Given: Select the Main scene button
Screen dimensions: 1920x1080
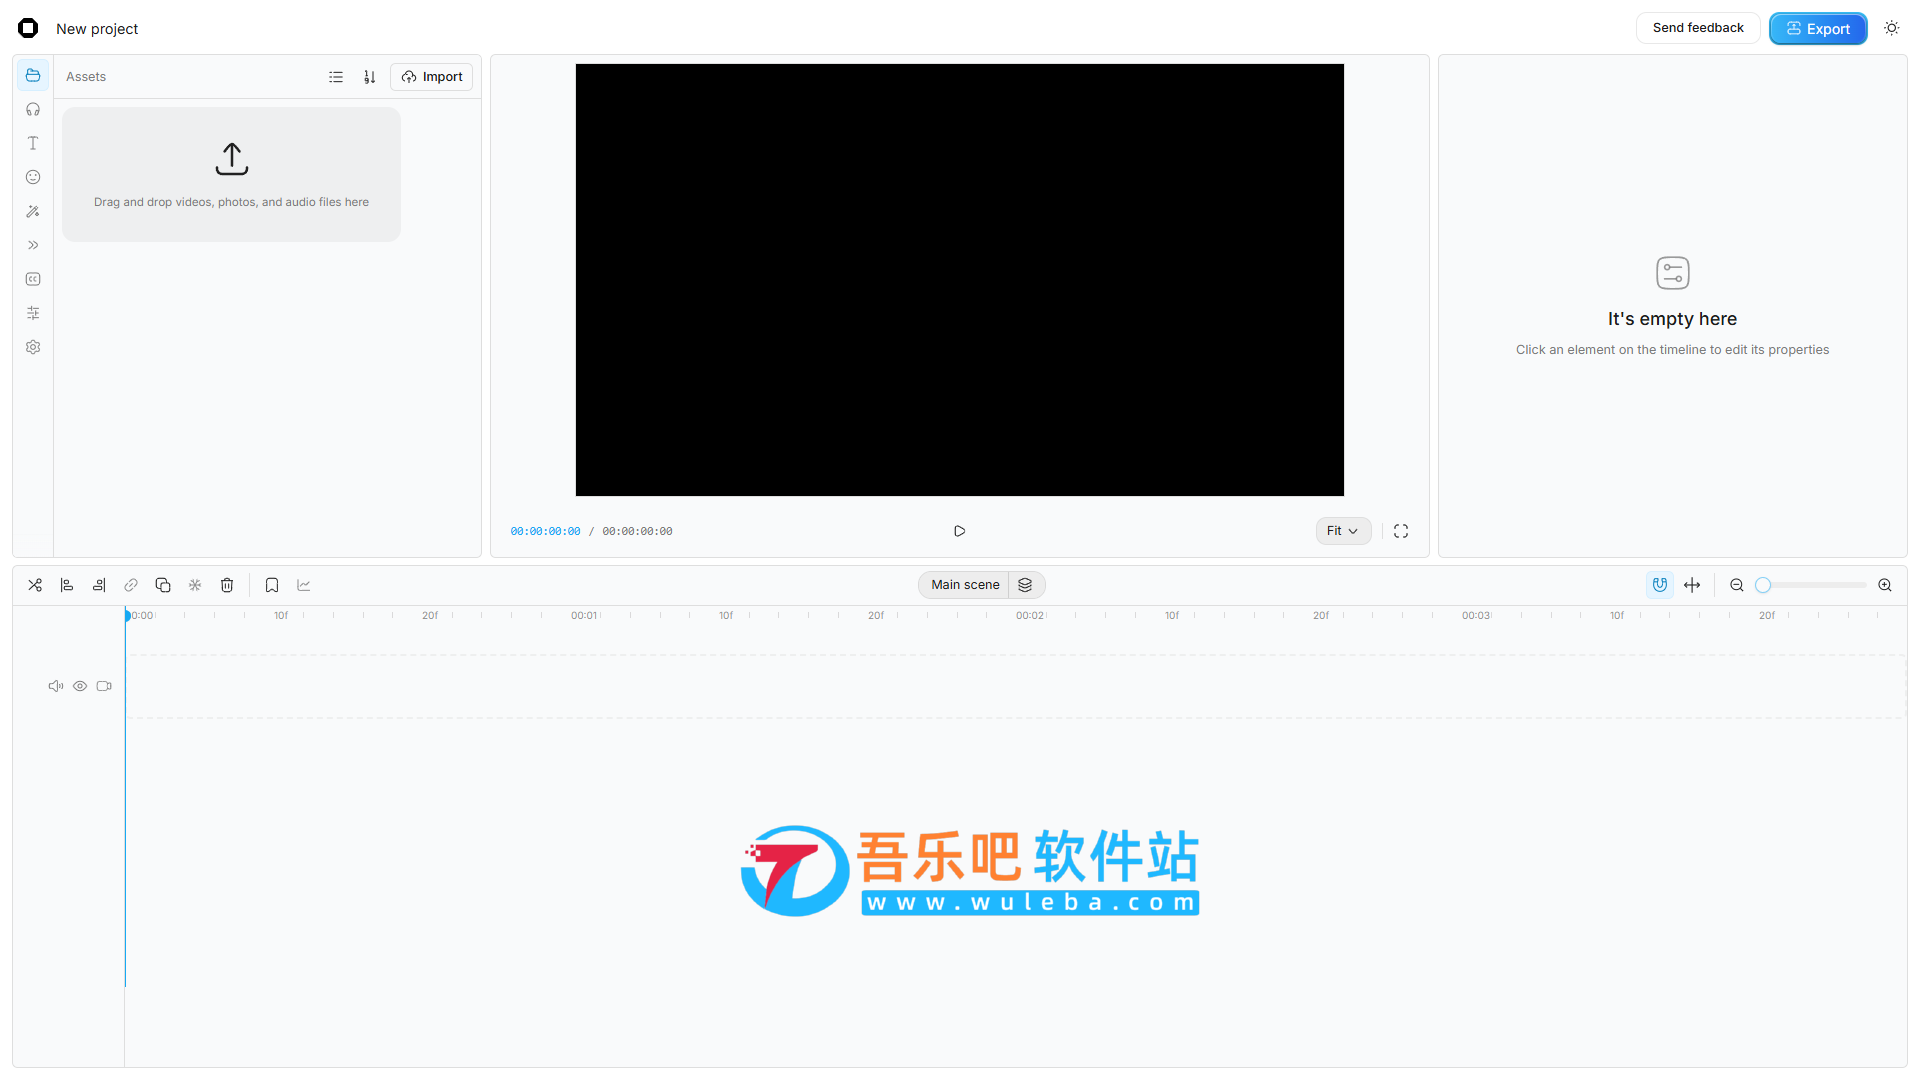Looking at the screenshot, I should pos(965,585).
